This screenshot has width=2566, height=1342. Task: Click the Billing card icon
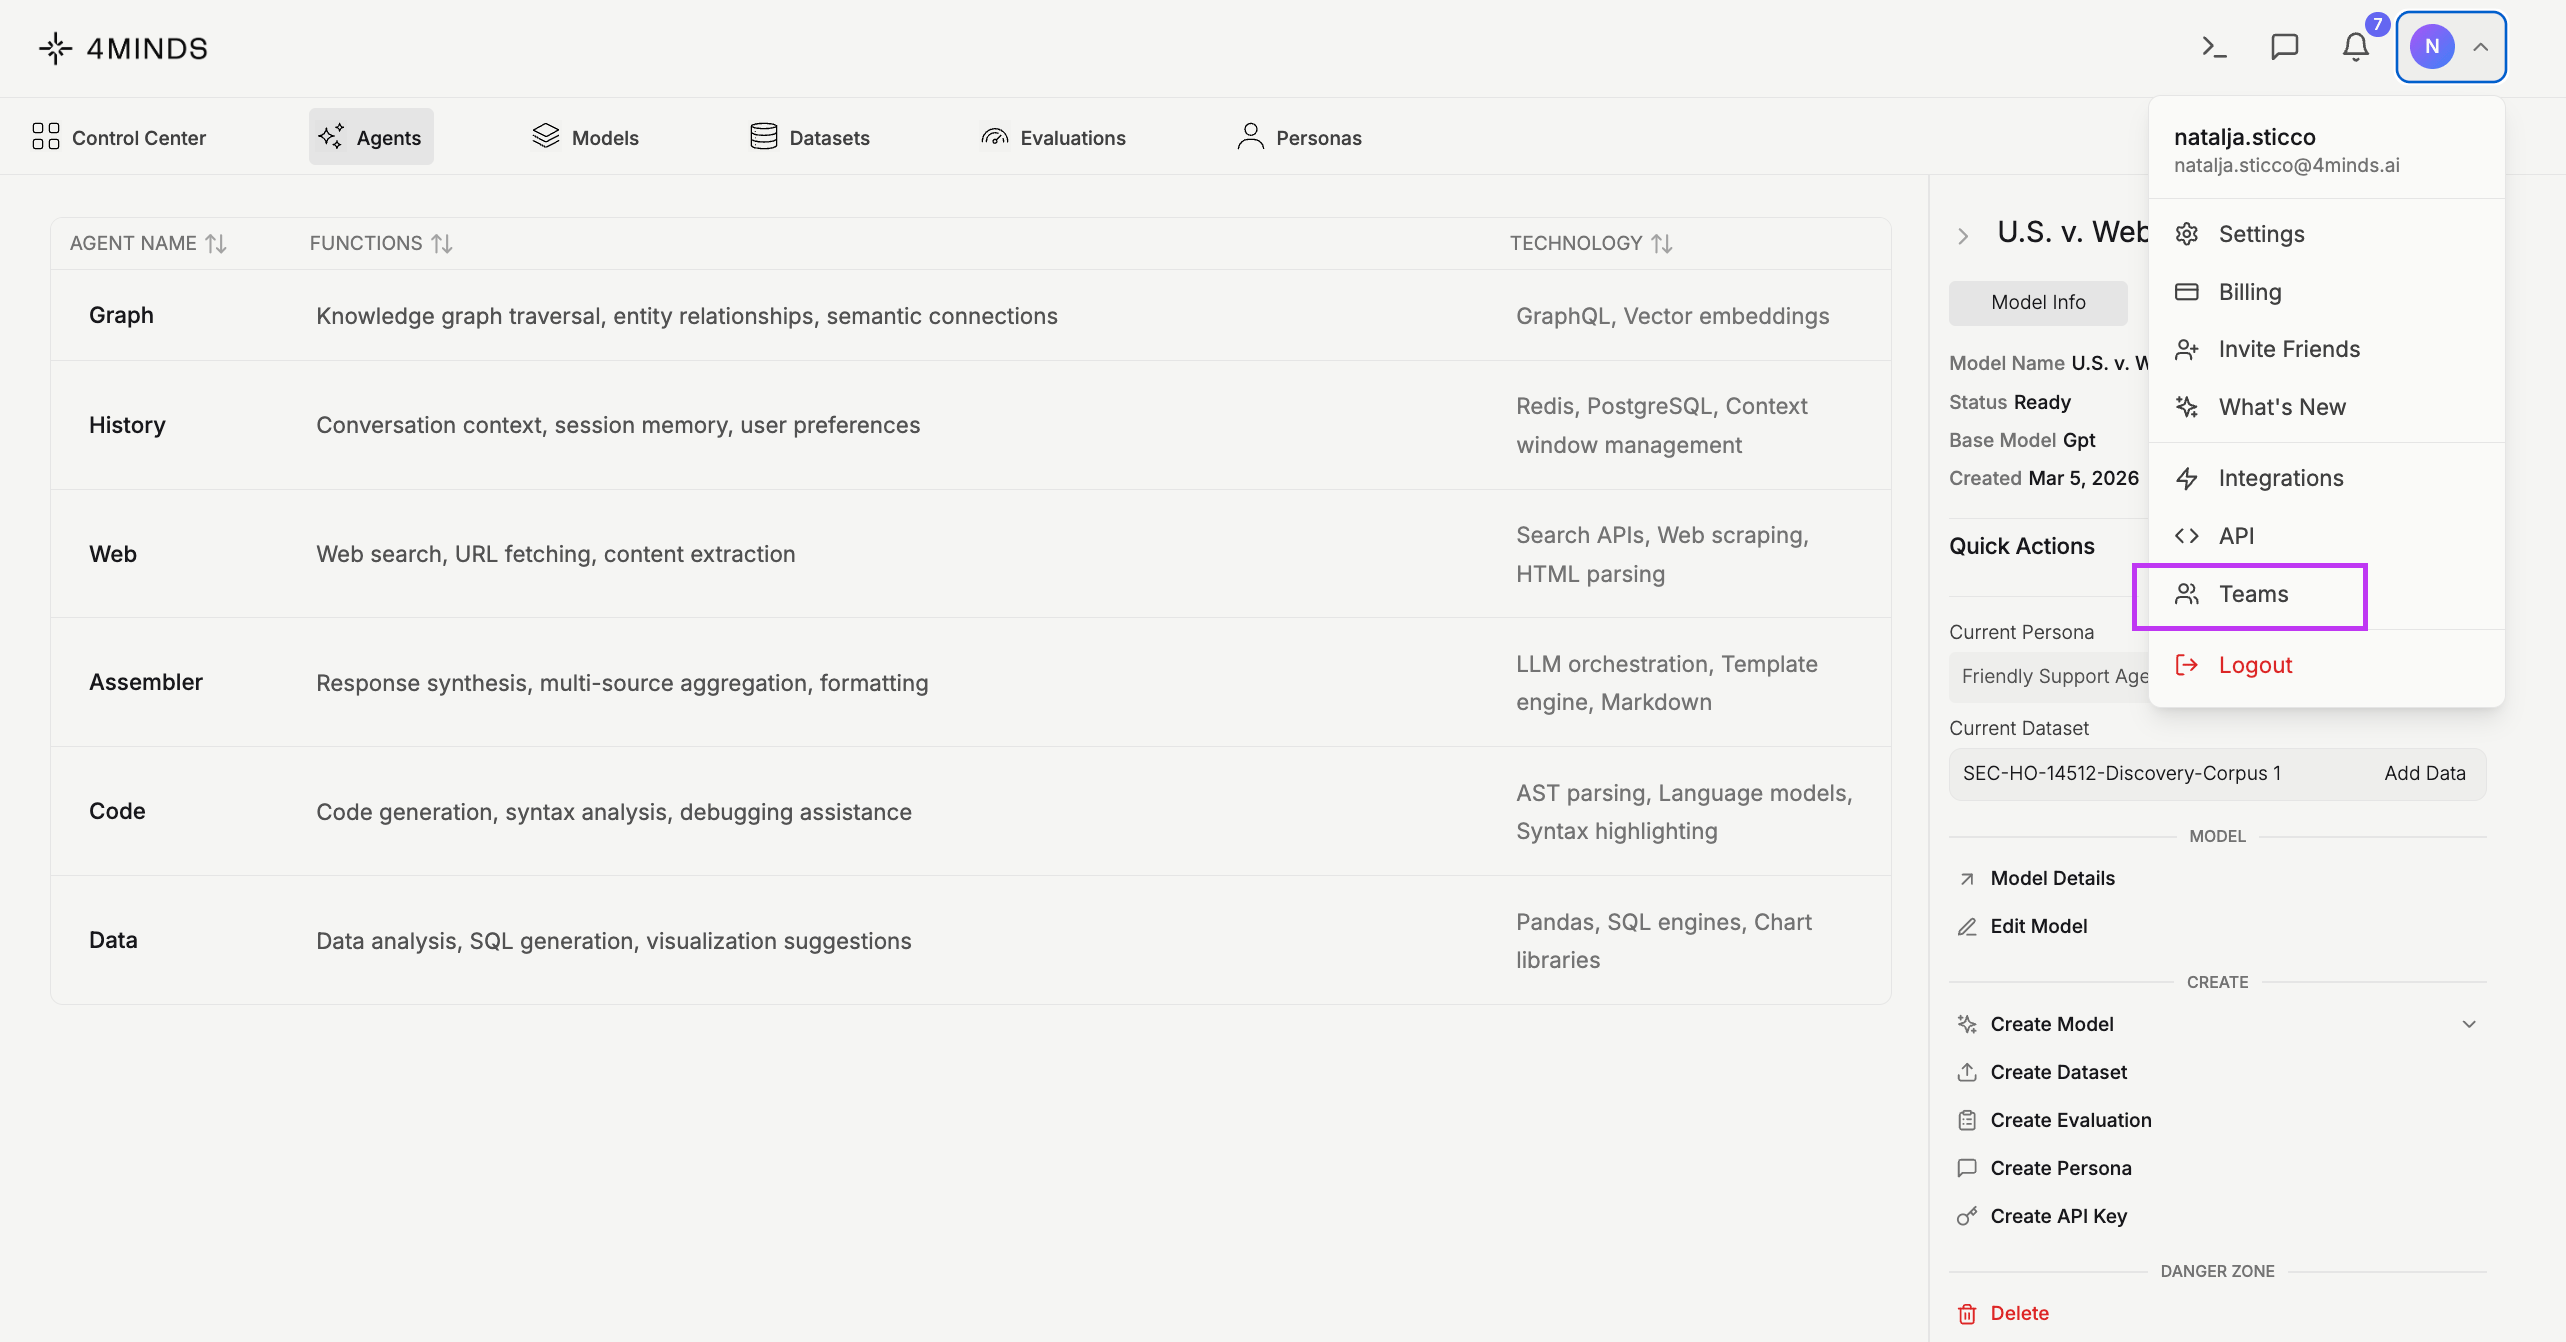[2187, 292]
